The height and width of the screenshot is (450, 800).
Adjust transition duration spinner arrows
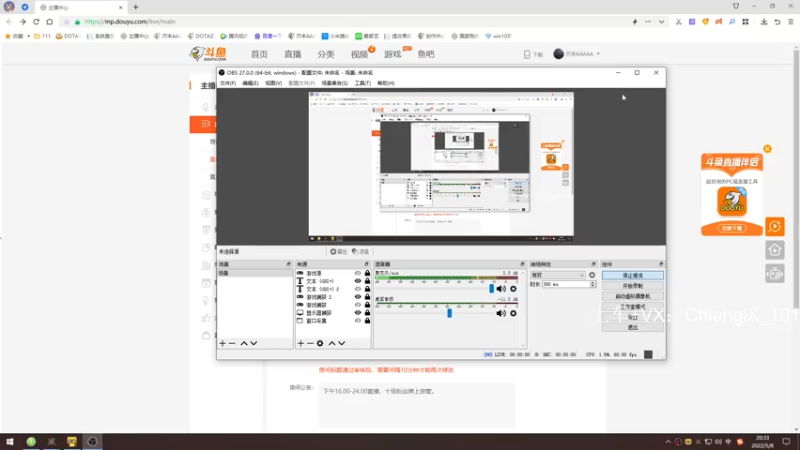click(592, 284)
